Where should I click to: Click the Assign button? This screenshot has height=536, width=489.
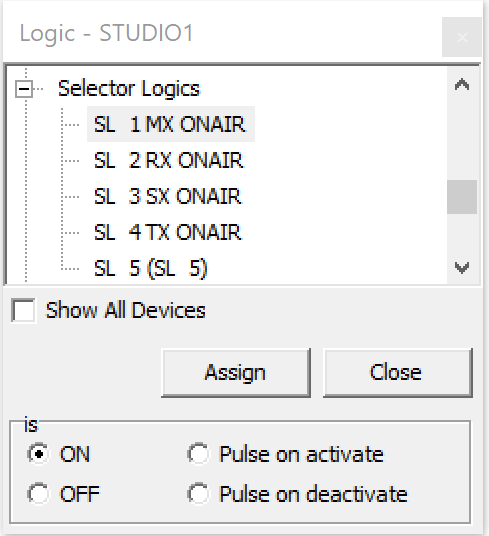click(236, 373)
